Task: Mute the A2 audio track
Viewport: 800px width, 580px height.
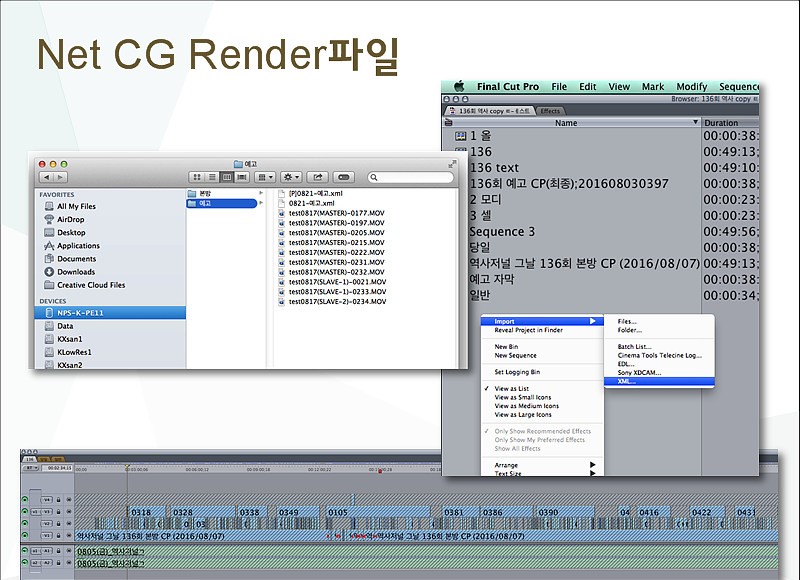Action: pyautogui.click(x=25, y=563)
